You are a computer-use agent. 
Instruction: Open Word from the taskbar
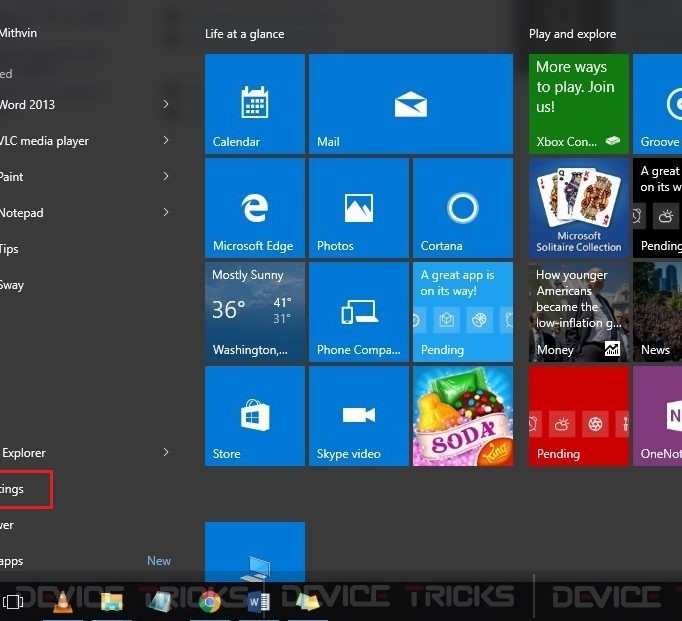(x=258, y=602)
